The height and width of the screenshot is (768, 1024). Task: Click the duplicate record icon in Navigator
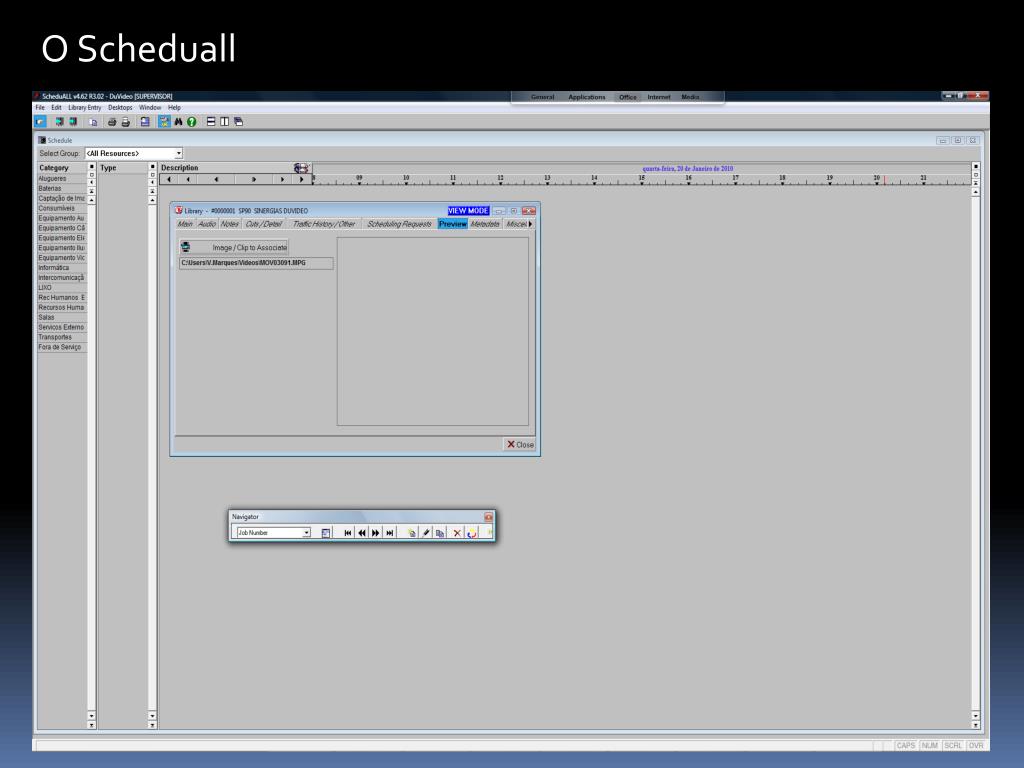tap(440, 533)
